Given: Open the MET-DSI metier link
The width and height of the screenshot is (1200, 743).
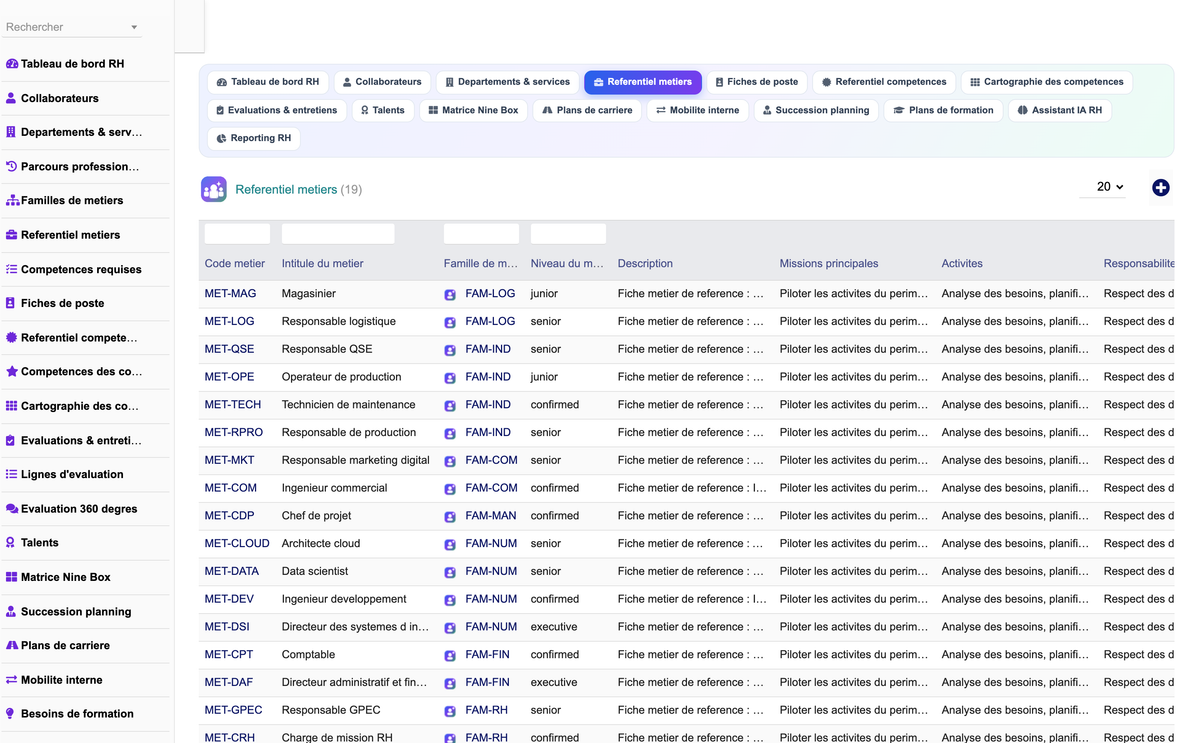Looking at the screenshot, I should coord(227,627).
